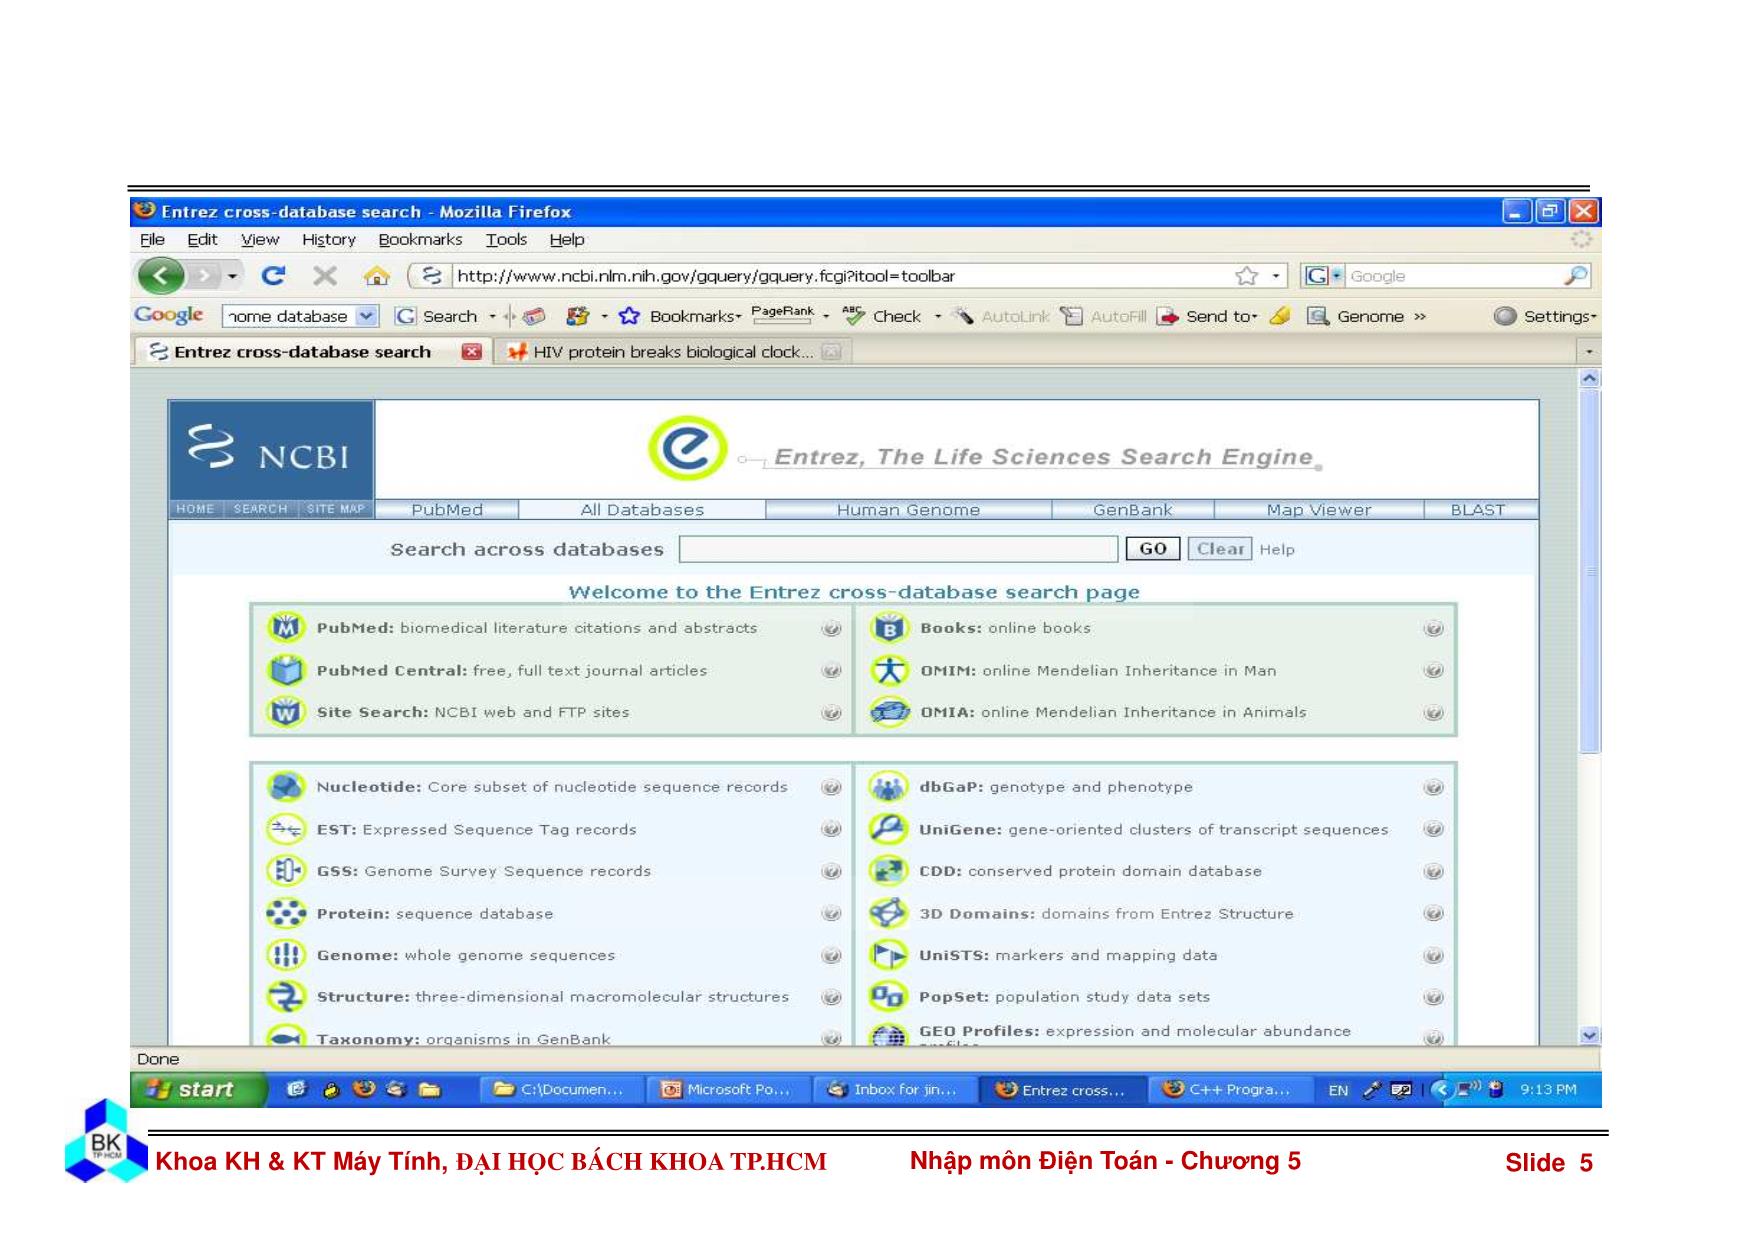Open the Edit menu
The height and width of the screenshot is (1239, 1754).
tap(202, 240)
